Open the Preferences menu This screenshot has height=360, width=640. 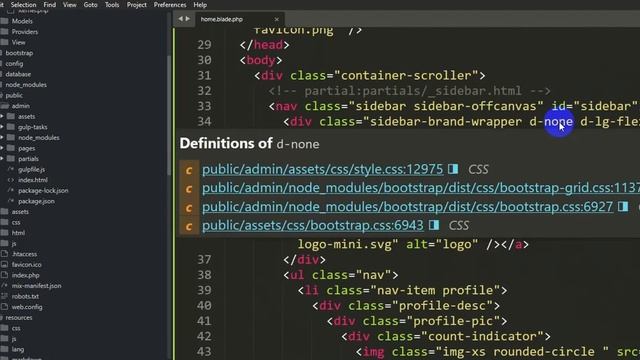coord(170,5)
